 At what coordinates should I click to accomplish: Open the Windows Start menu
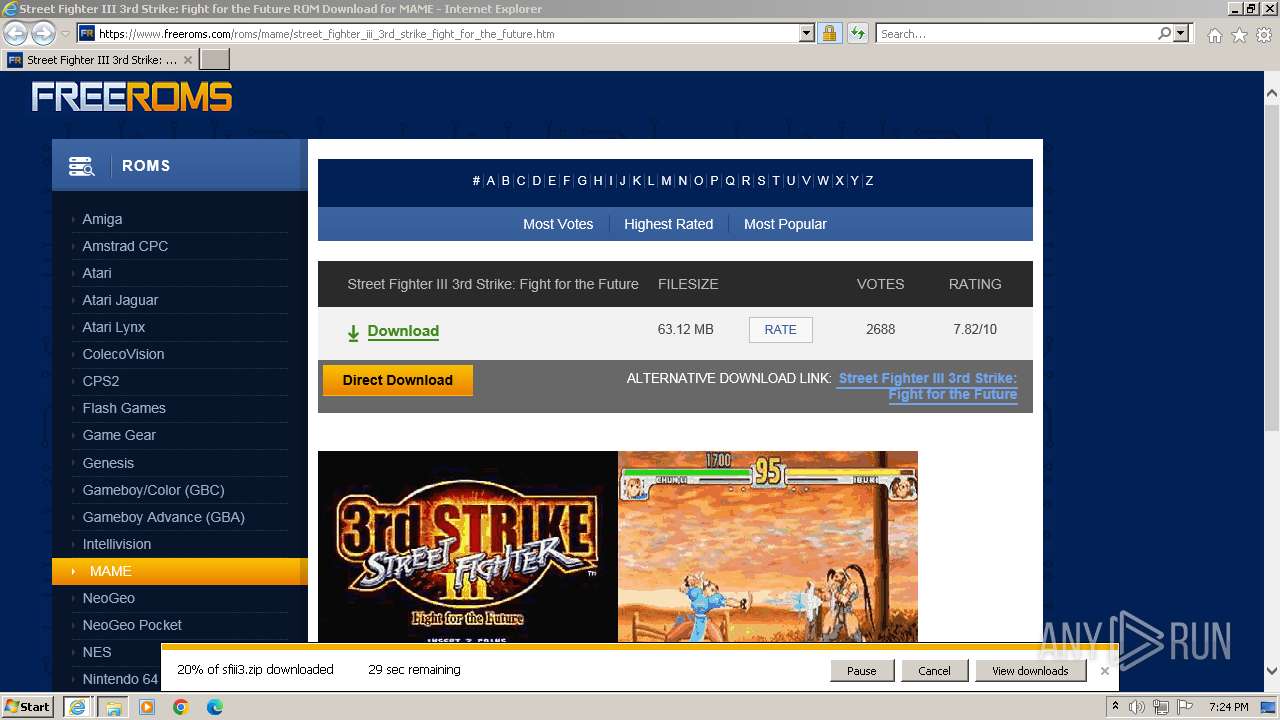[28, 707]
